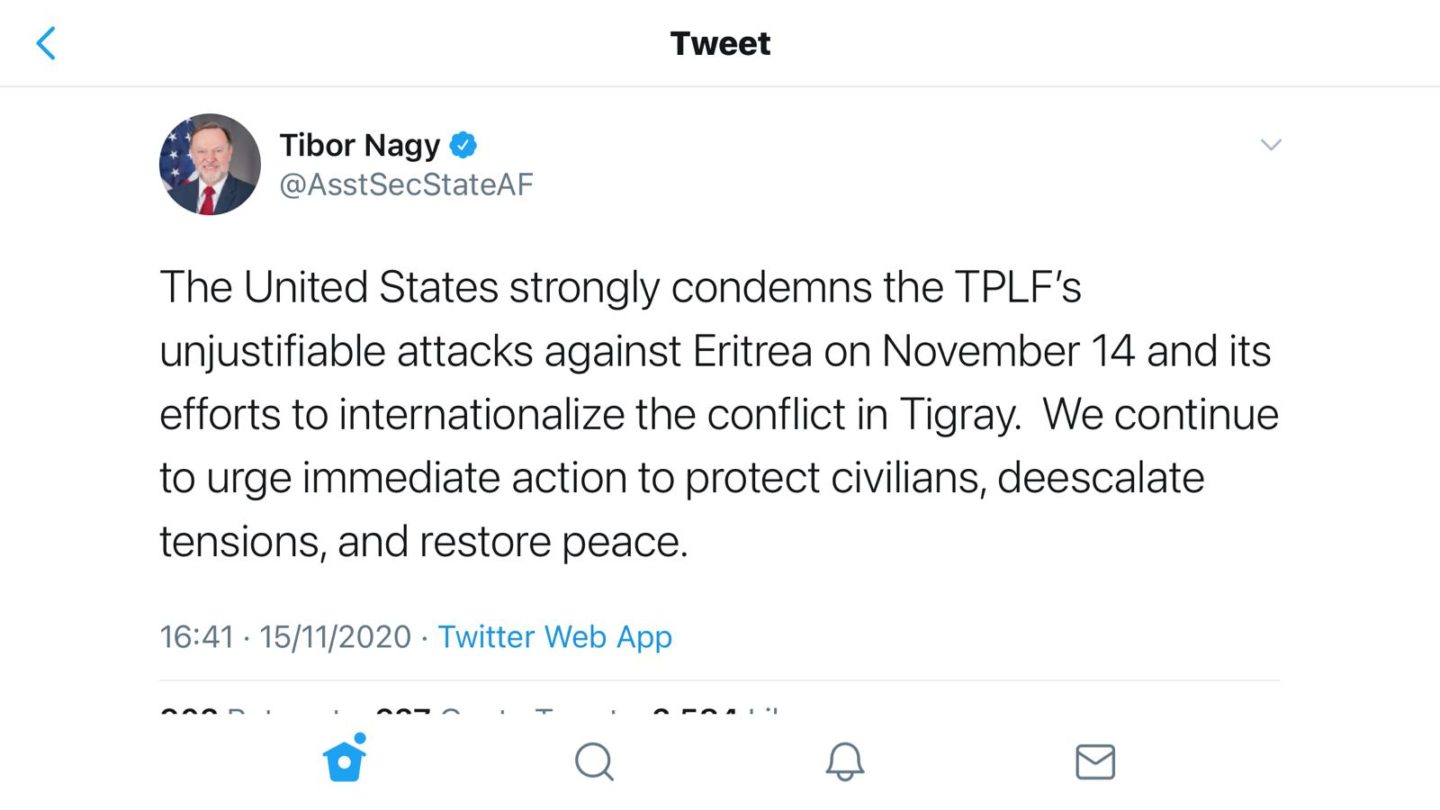Open the Search magnifier icon
Screen dimensions: 1440x810
coord(594,763)
